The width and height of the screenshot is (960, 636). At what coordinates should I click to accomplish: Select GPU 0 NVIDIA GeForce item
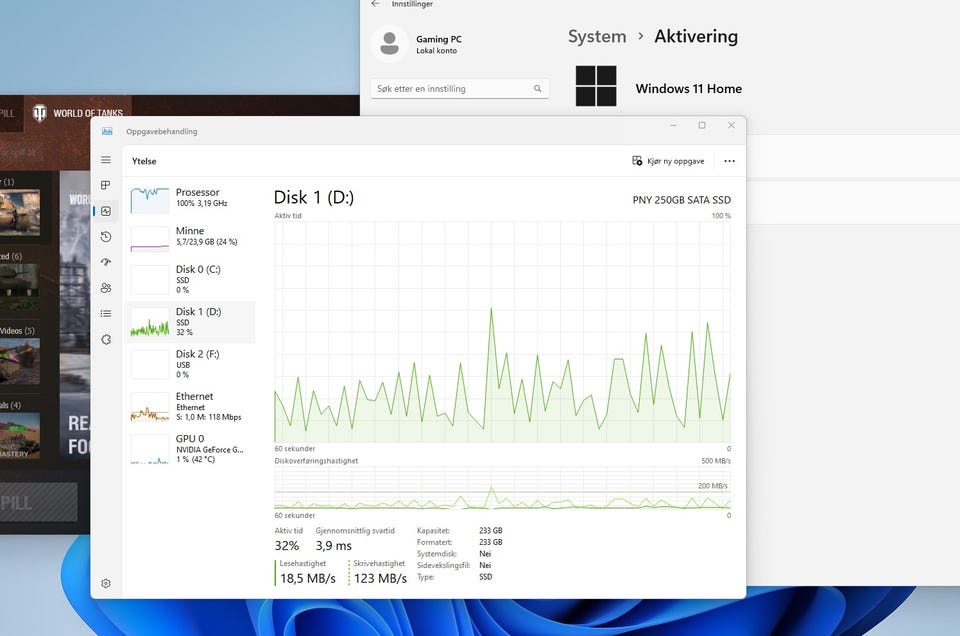189,449
